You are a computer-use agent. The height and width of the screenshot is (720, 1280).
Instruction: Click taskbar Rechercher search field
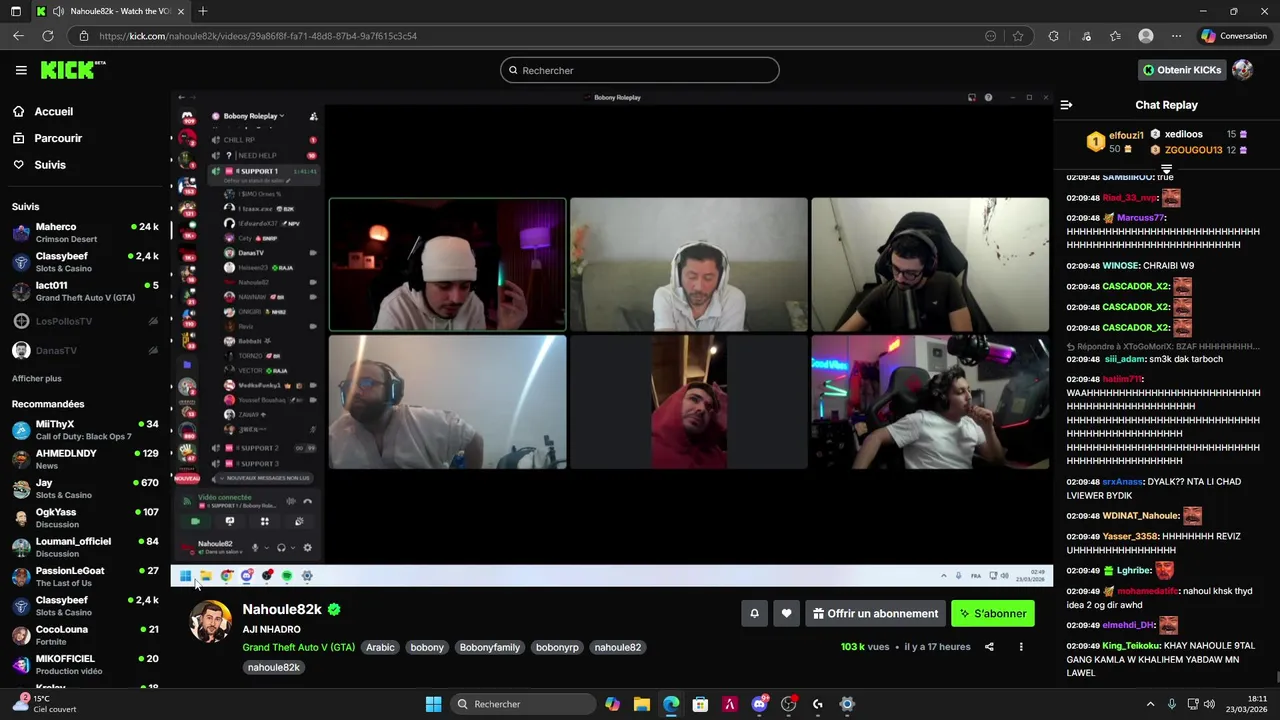point(523,704)
